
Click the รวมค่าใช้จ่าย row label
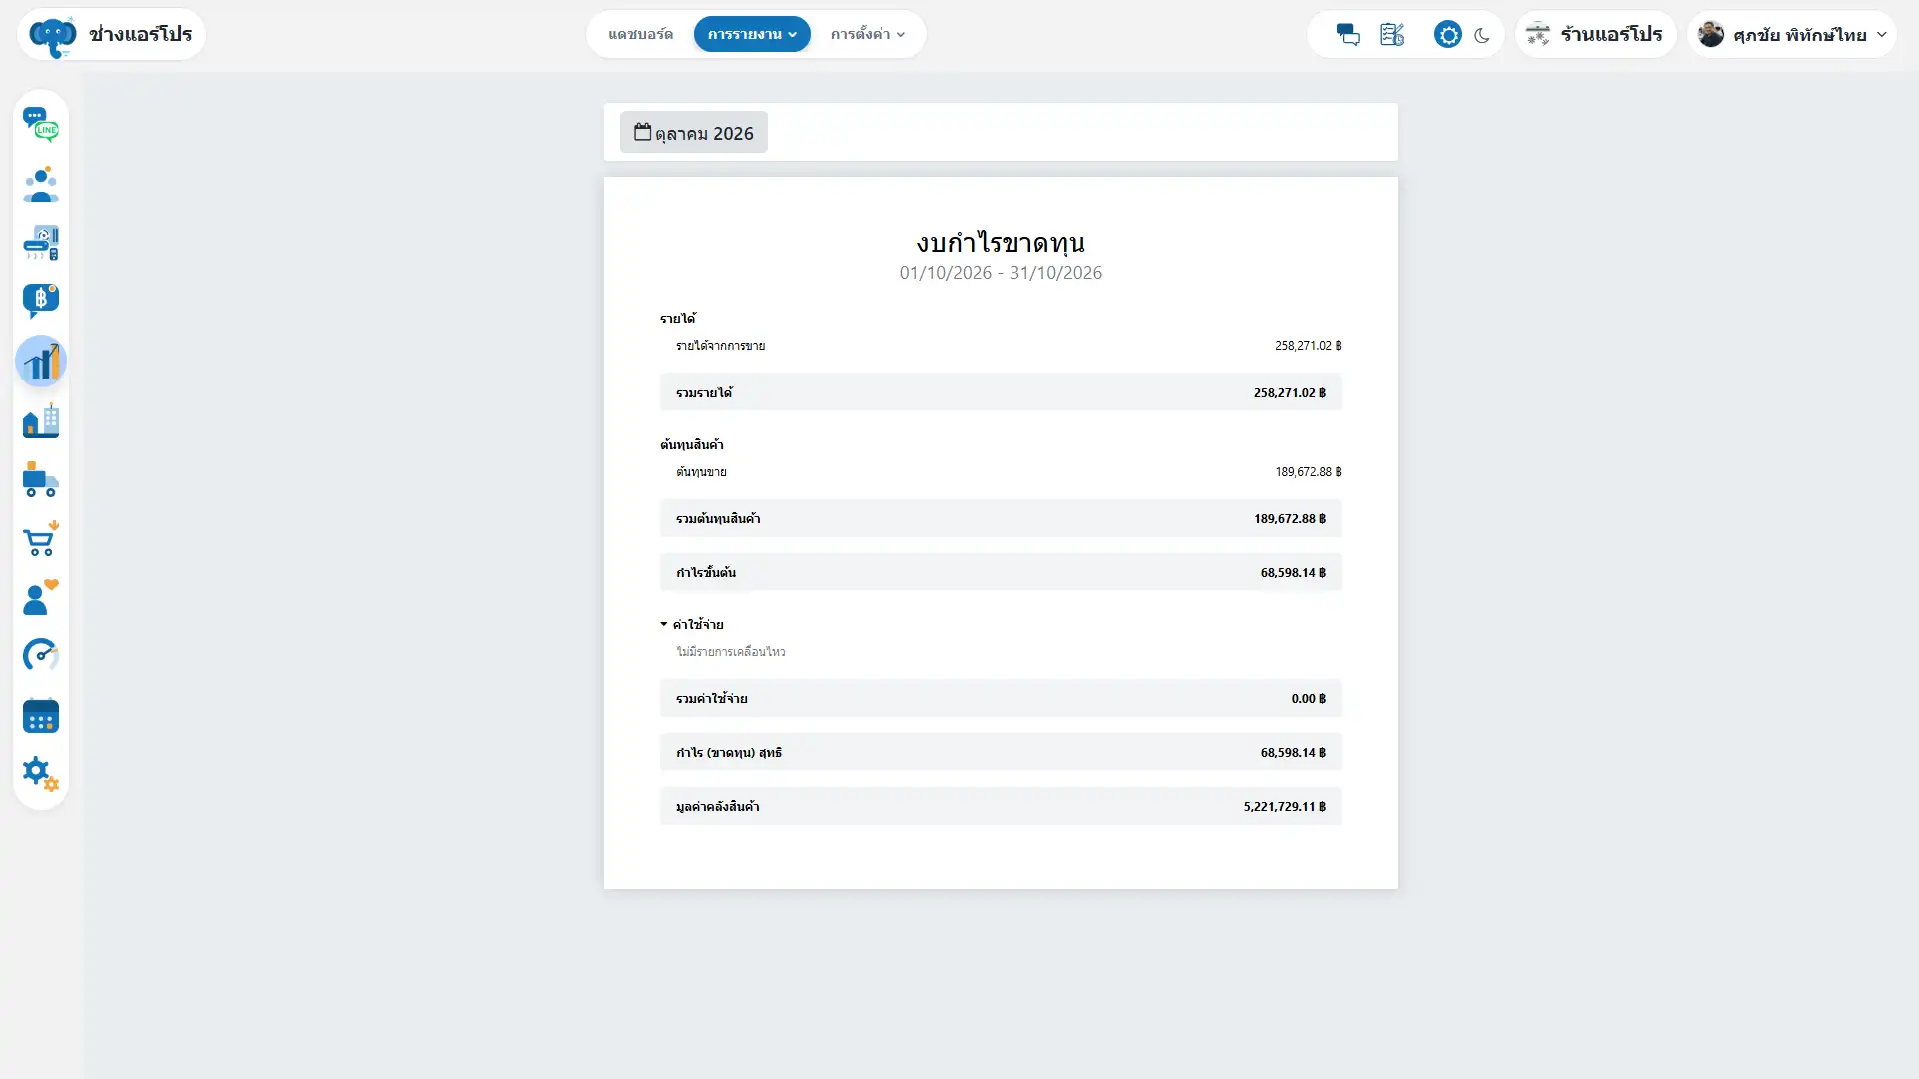[x=711, y=699]
